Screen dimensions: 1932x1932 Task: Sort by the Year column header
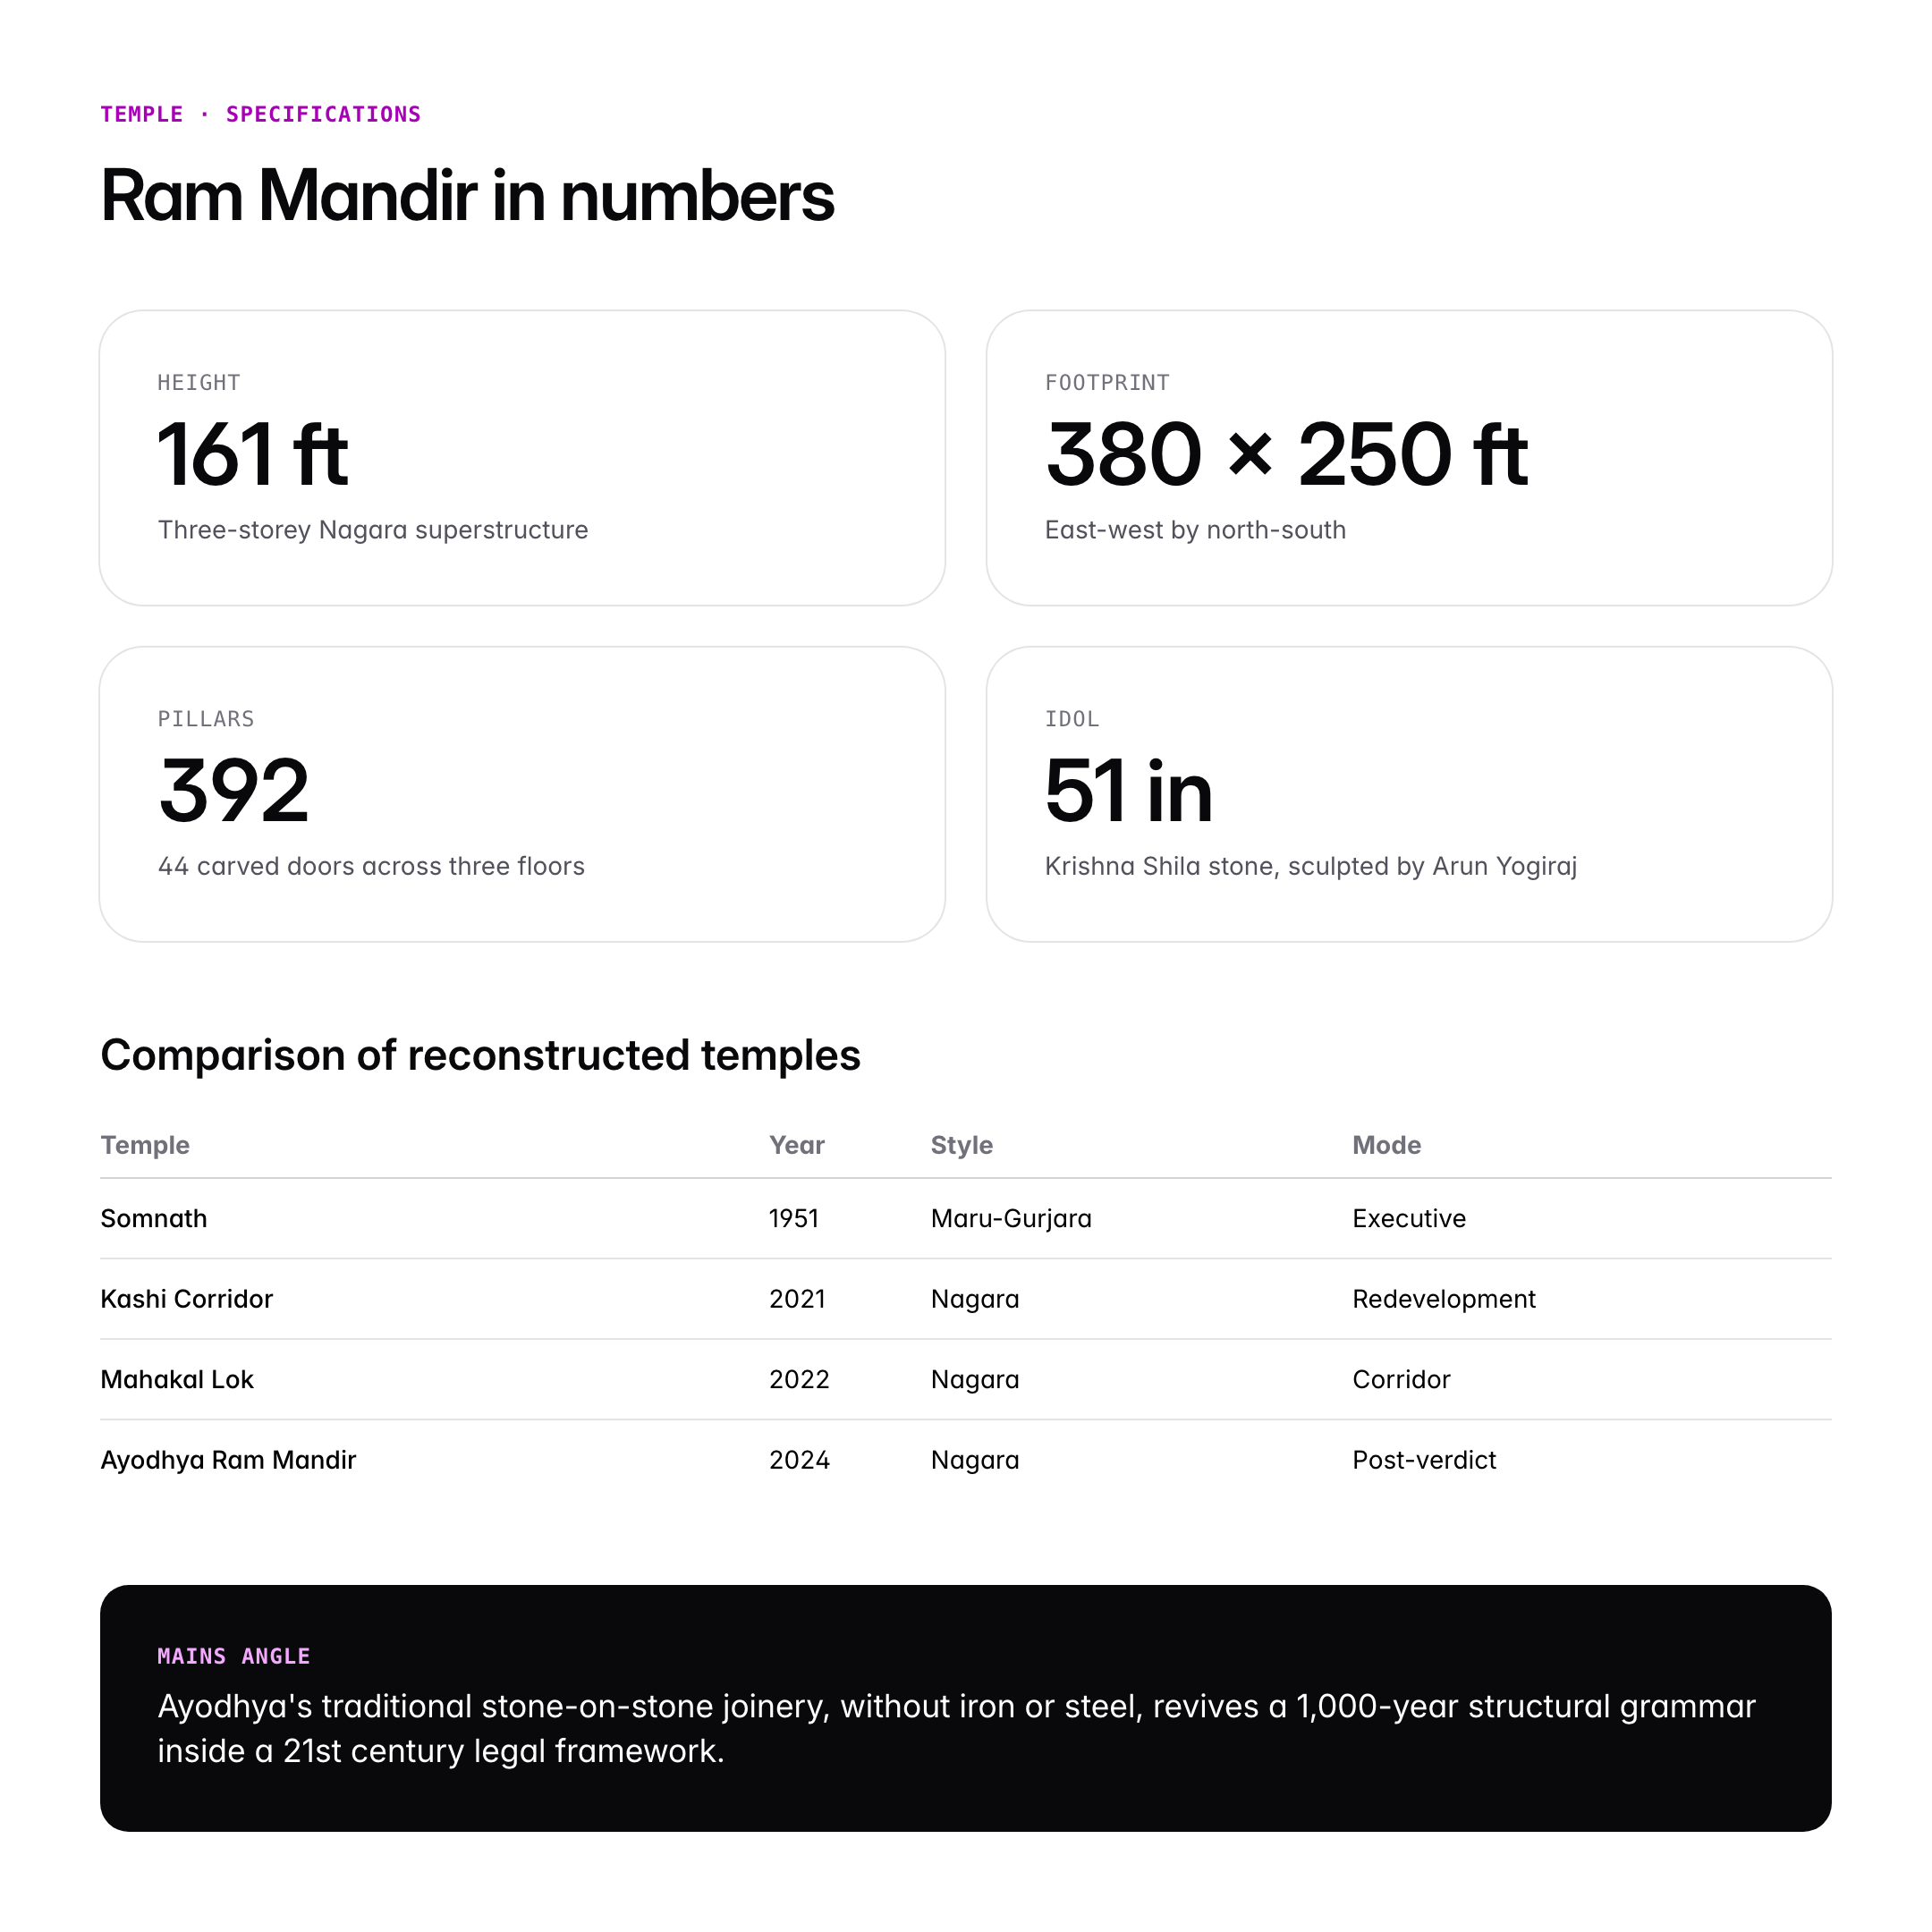tap(796, 1145)
